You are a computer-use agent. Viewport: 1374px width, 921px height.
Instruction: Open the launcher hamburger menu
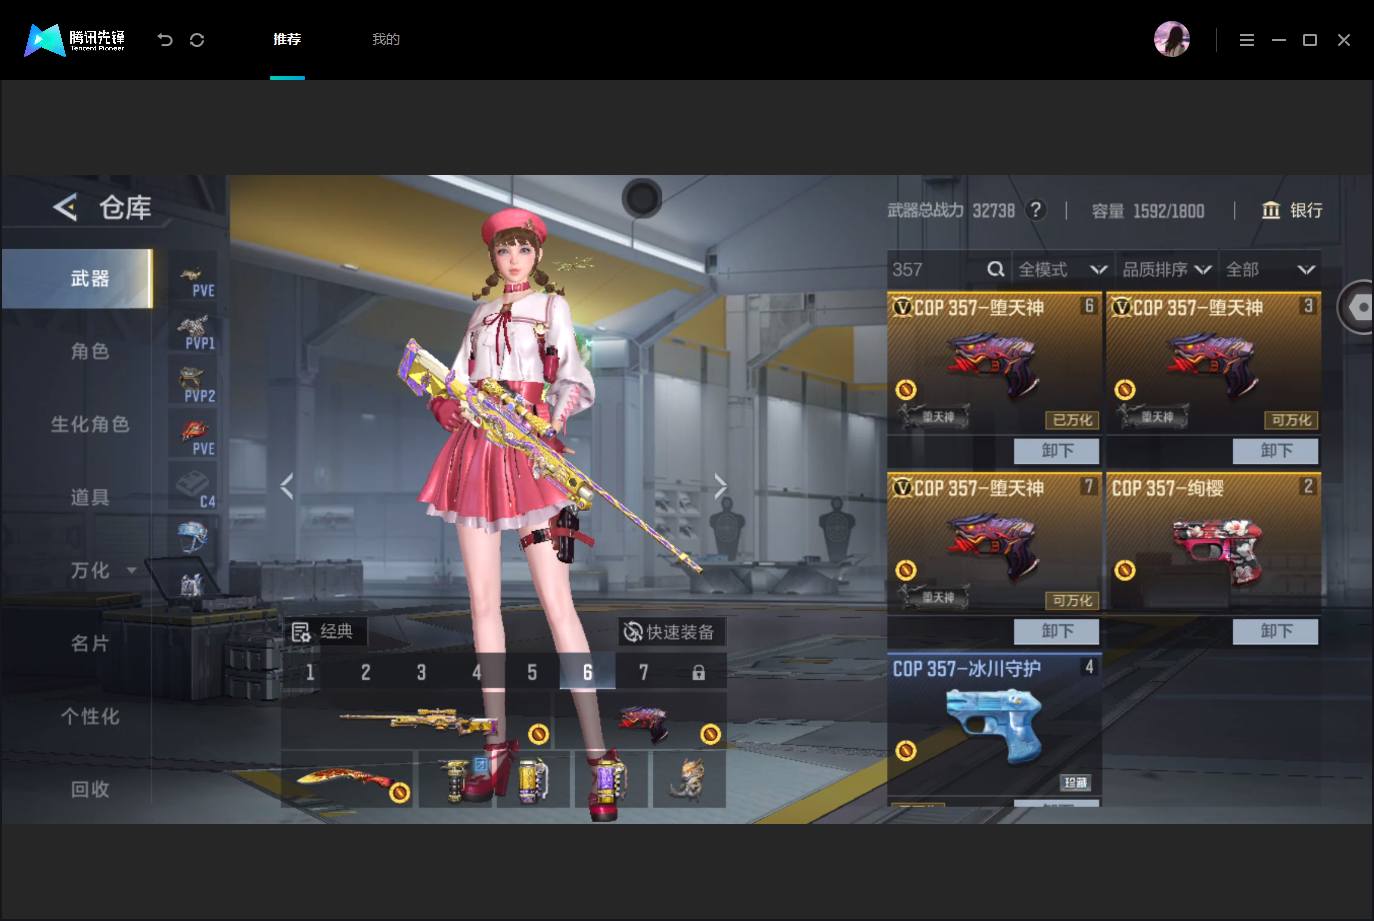coord(1246,40)
